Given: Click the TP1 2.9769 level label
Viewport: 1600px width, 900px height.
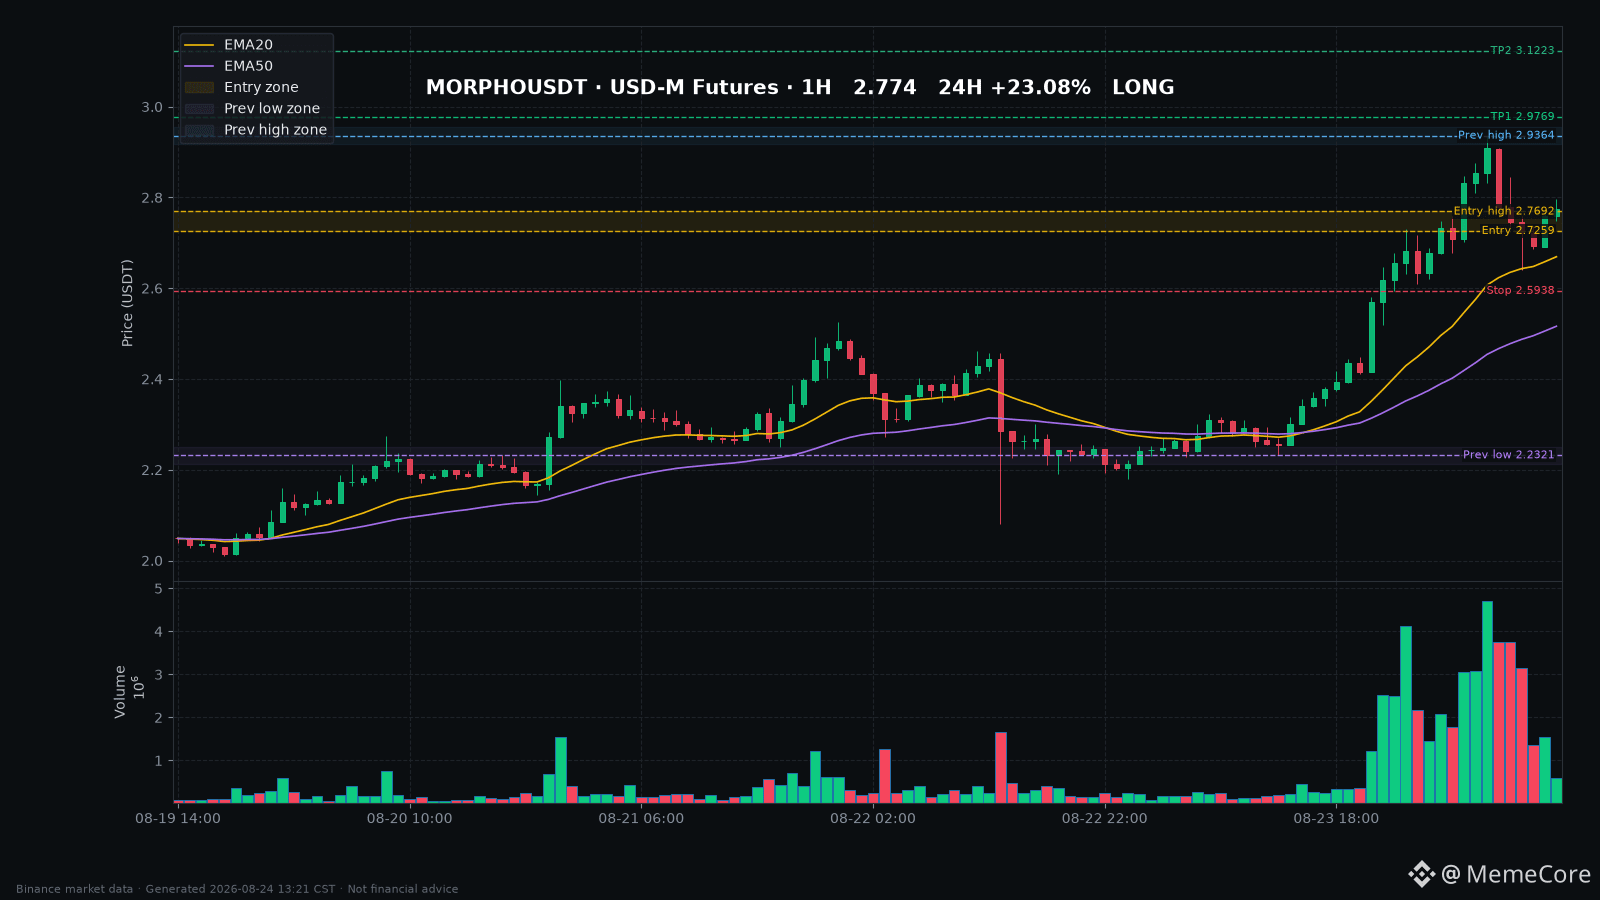Looking at the screenshot, I should (x=1522, y=117).
